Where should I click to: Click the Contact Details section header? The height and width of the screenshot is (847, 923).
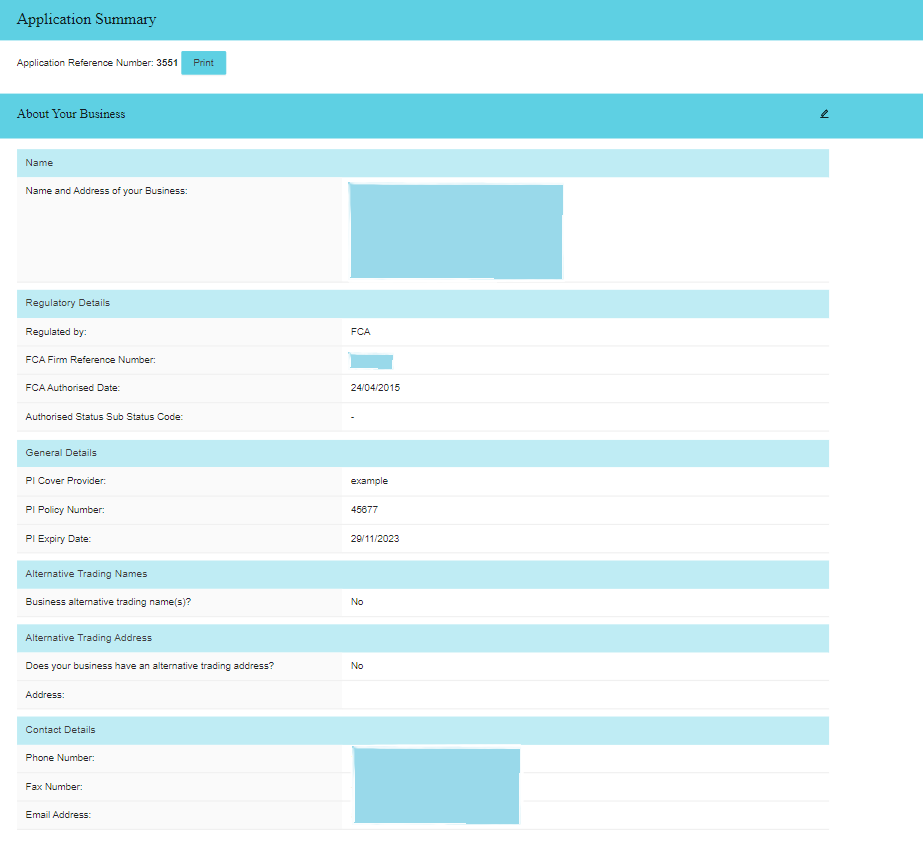pyautogui.click(x=420, y=730)
